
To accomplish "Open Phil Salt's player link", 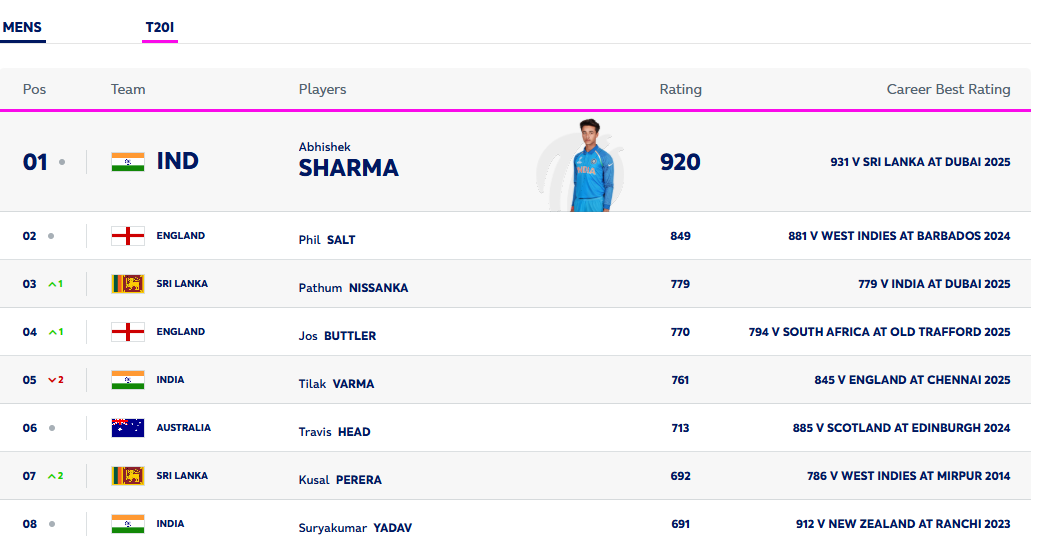I will 327,240.
